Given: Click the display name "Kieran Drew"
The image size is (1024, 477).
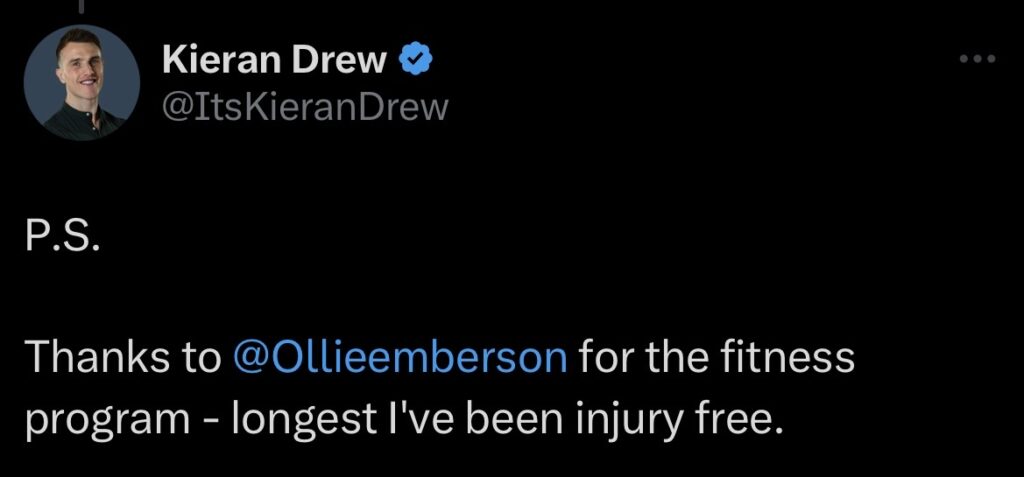Looking at the screenshot, I should pyautogui.click(x=275, y=62).
